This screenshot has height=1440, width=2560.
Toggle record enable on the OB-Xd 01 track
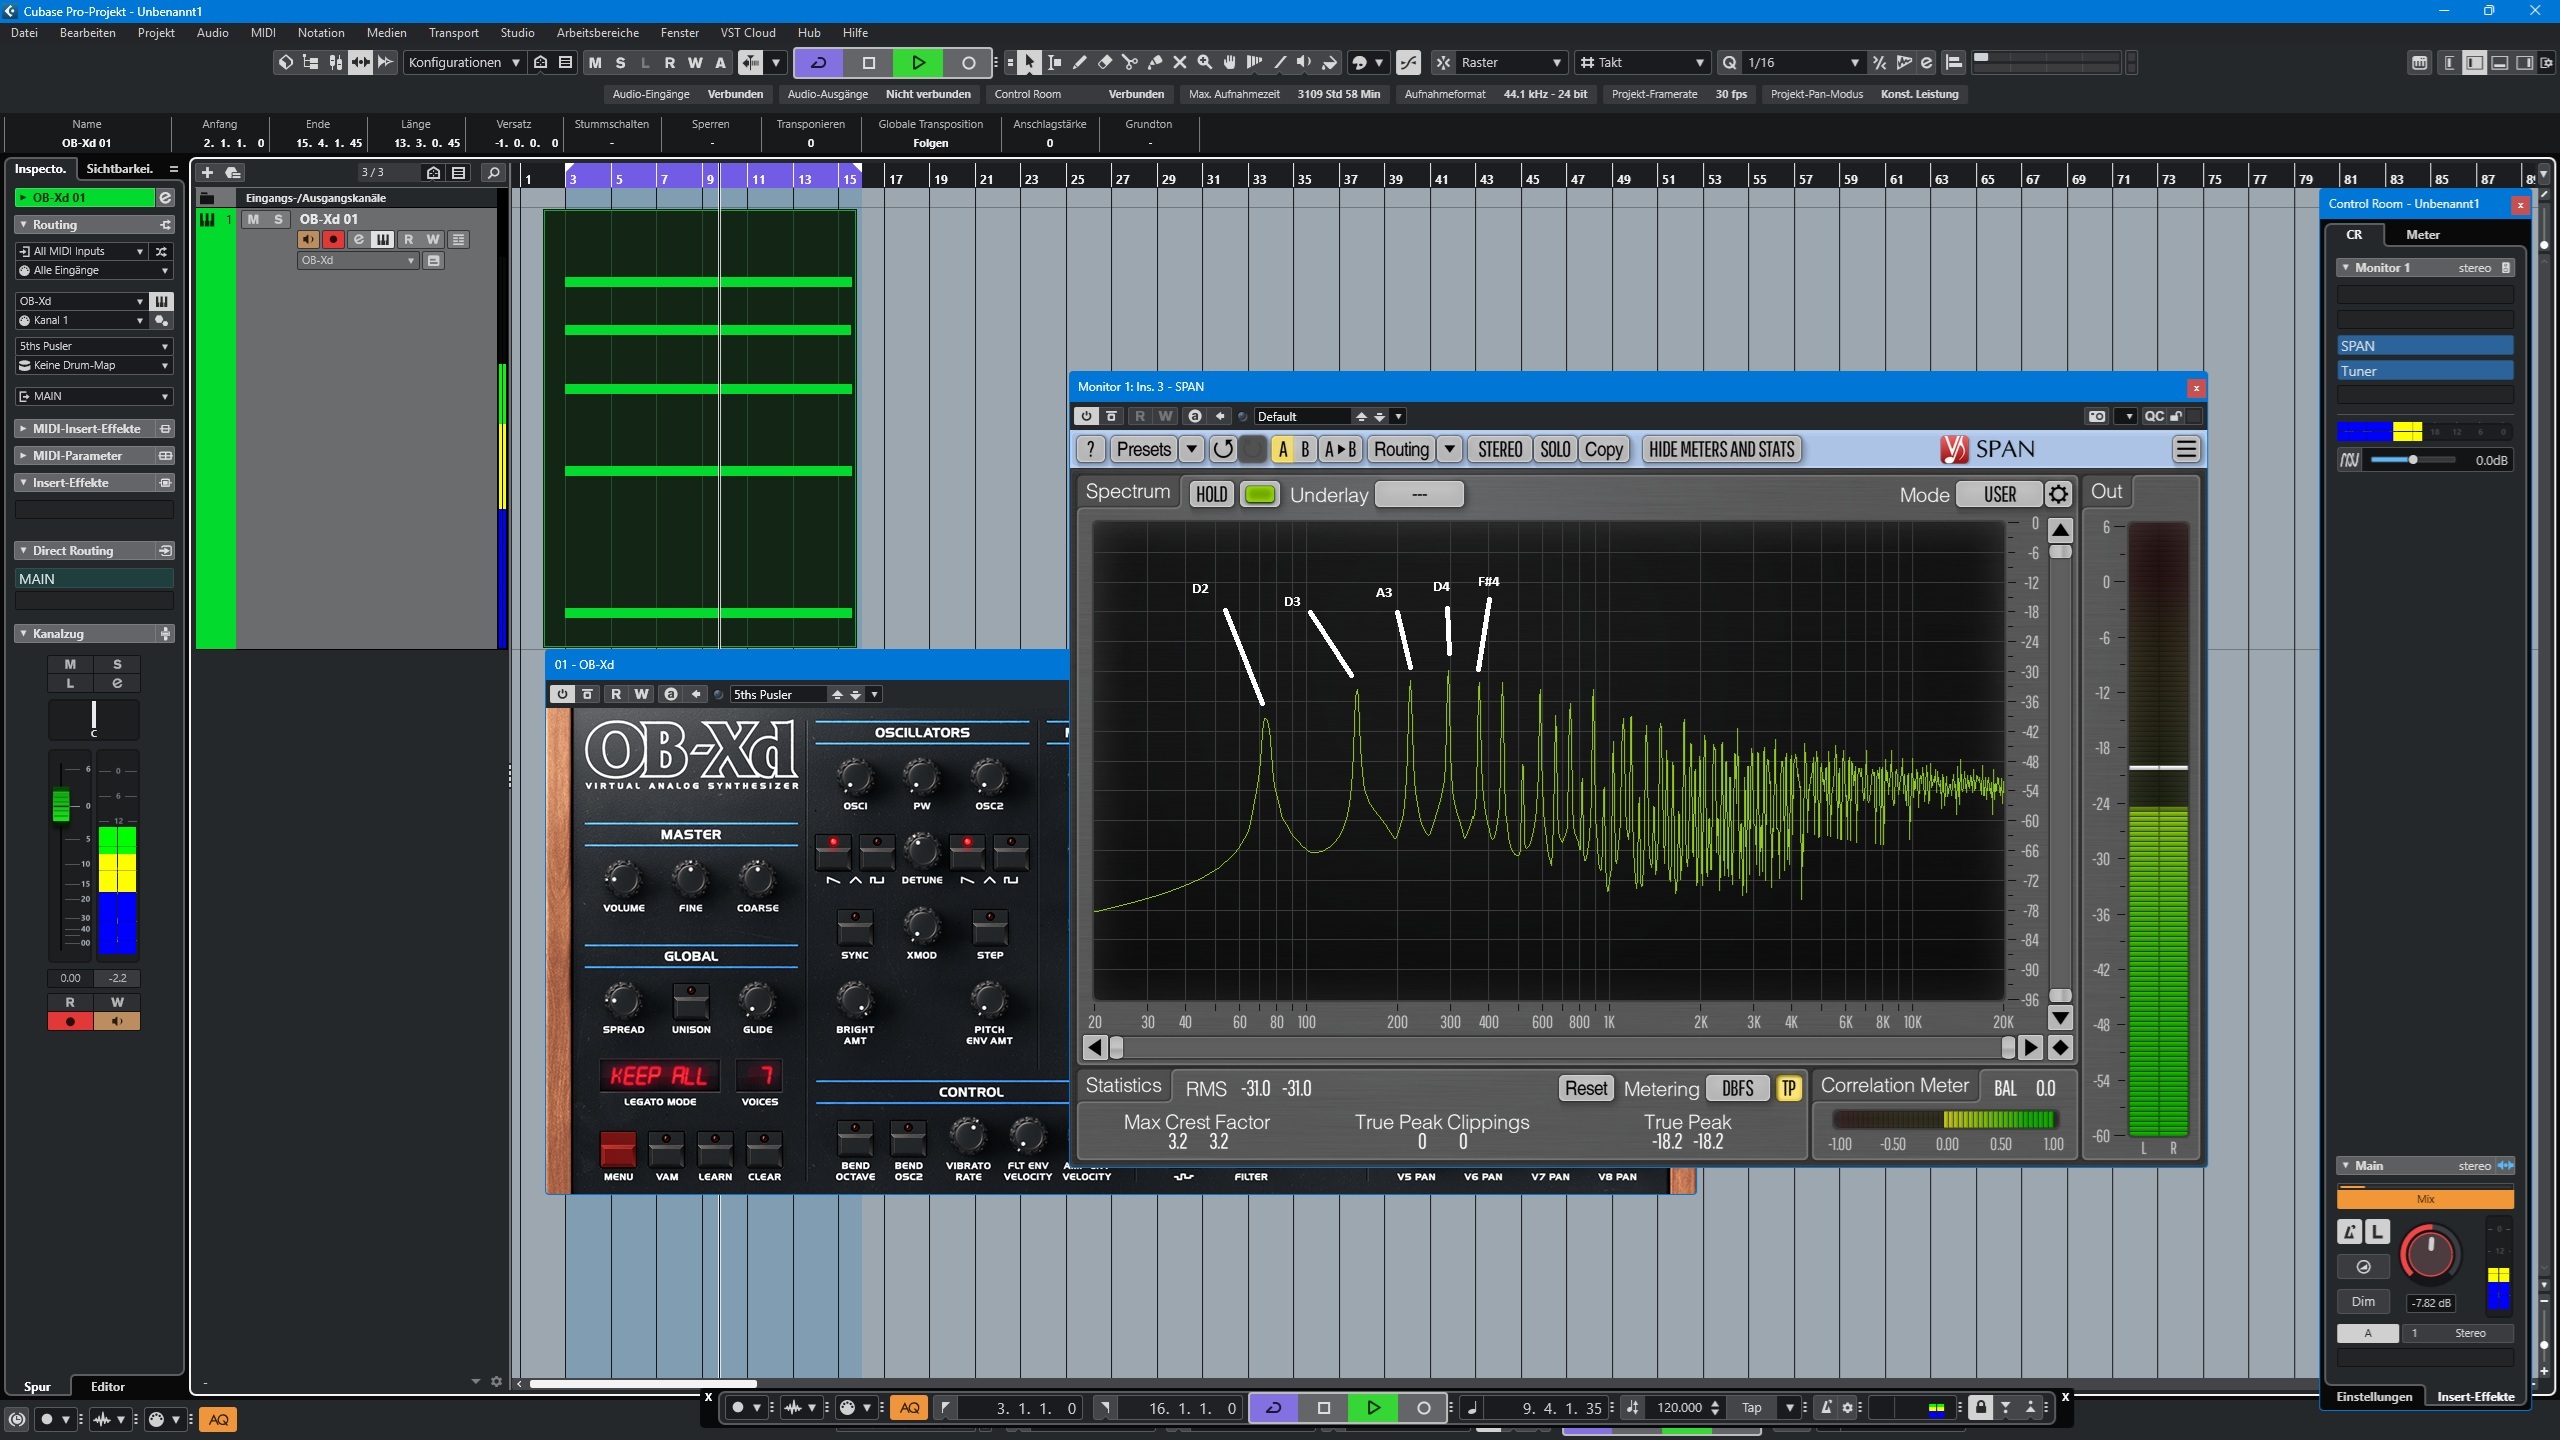coord(333,240)
